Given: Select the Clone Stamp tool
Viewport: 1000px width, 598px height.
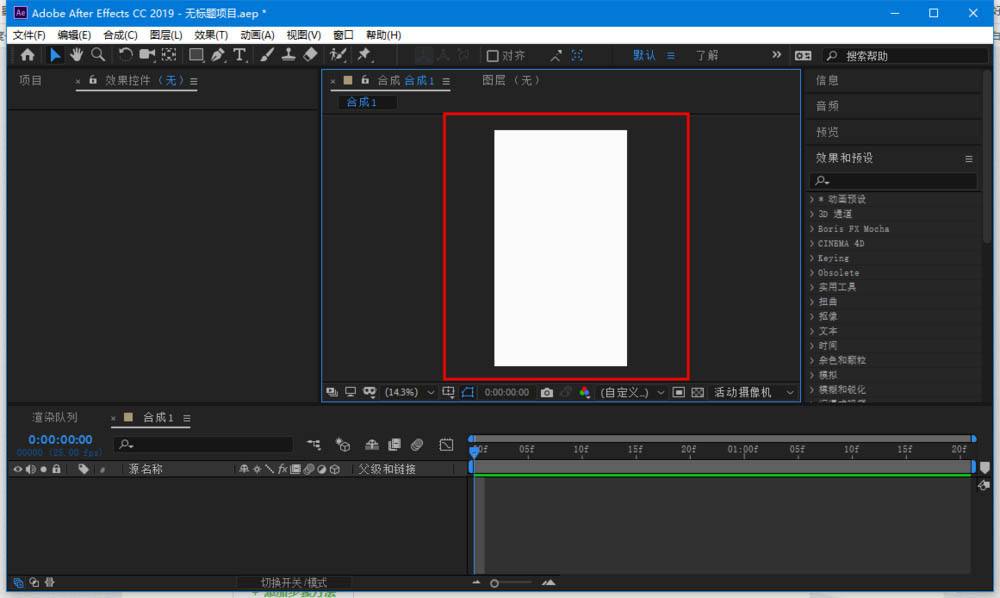Looking at the screenshot, I should click(x=288, y=55).
